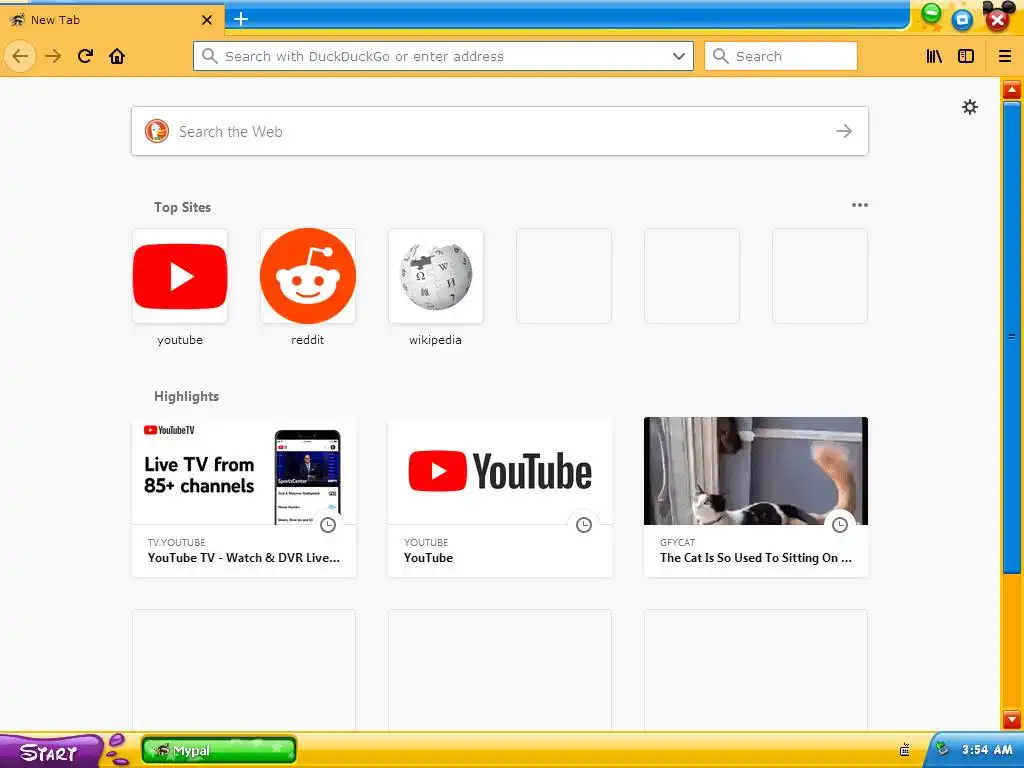Viewport: 1024px width, 768px height.
Task: Close the New Tab tab
Action: pos(207,20)
